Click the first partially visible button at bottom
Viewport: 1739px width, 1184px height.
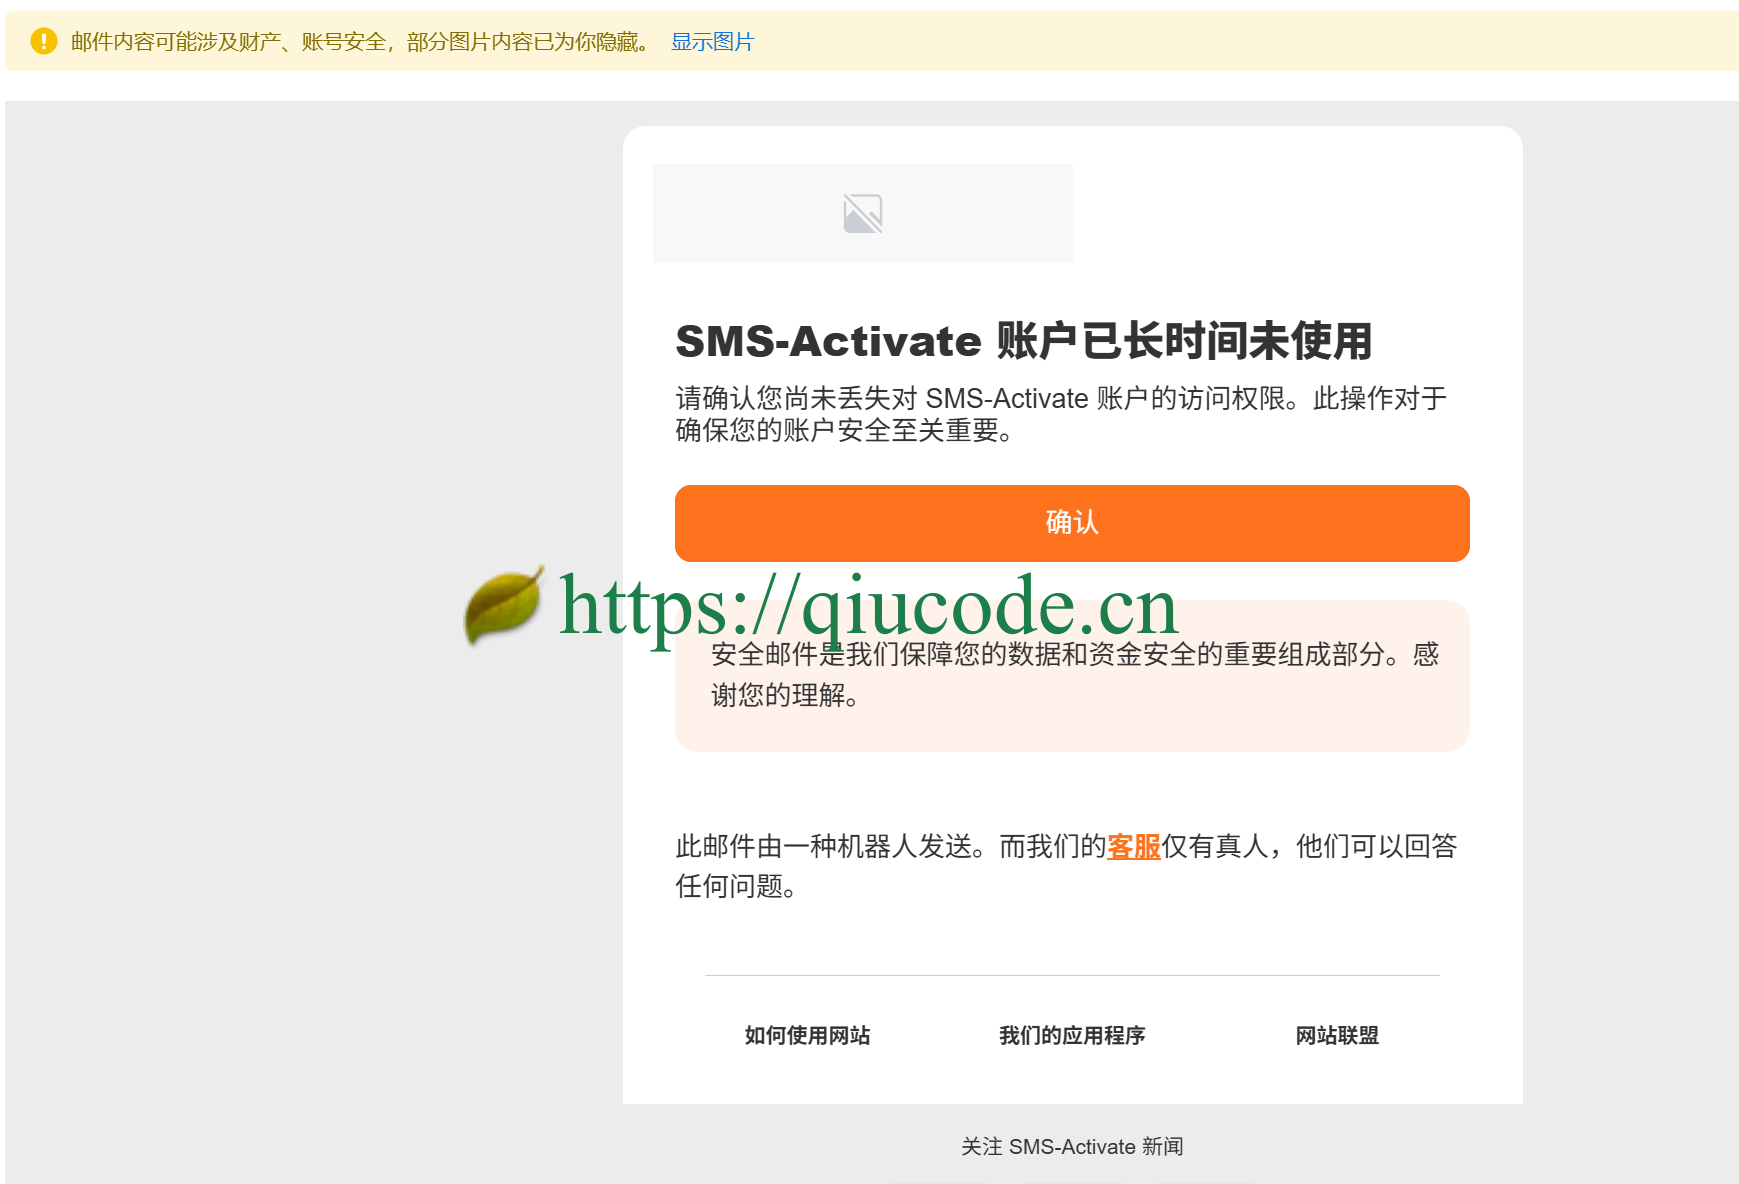(x=940, y=1180)
